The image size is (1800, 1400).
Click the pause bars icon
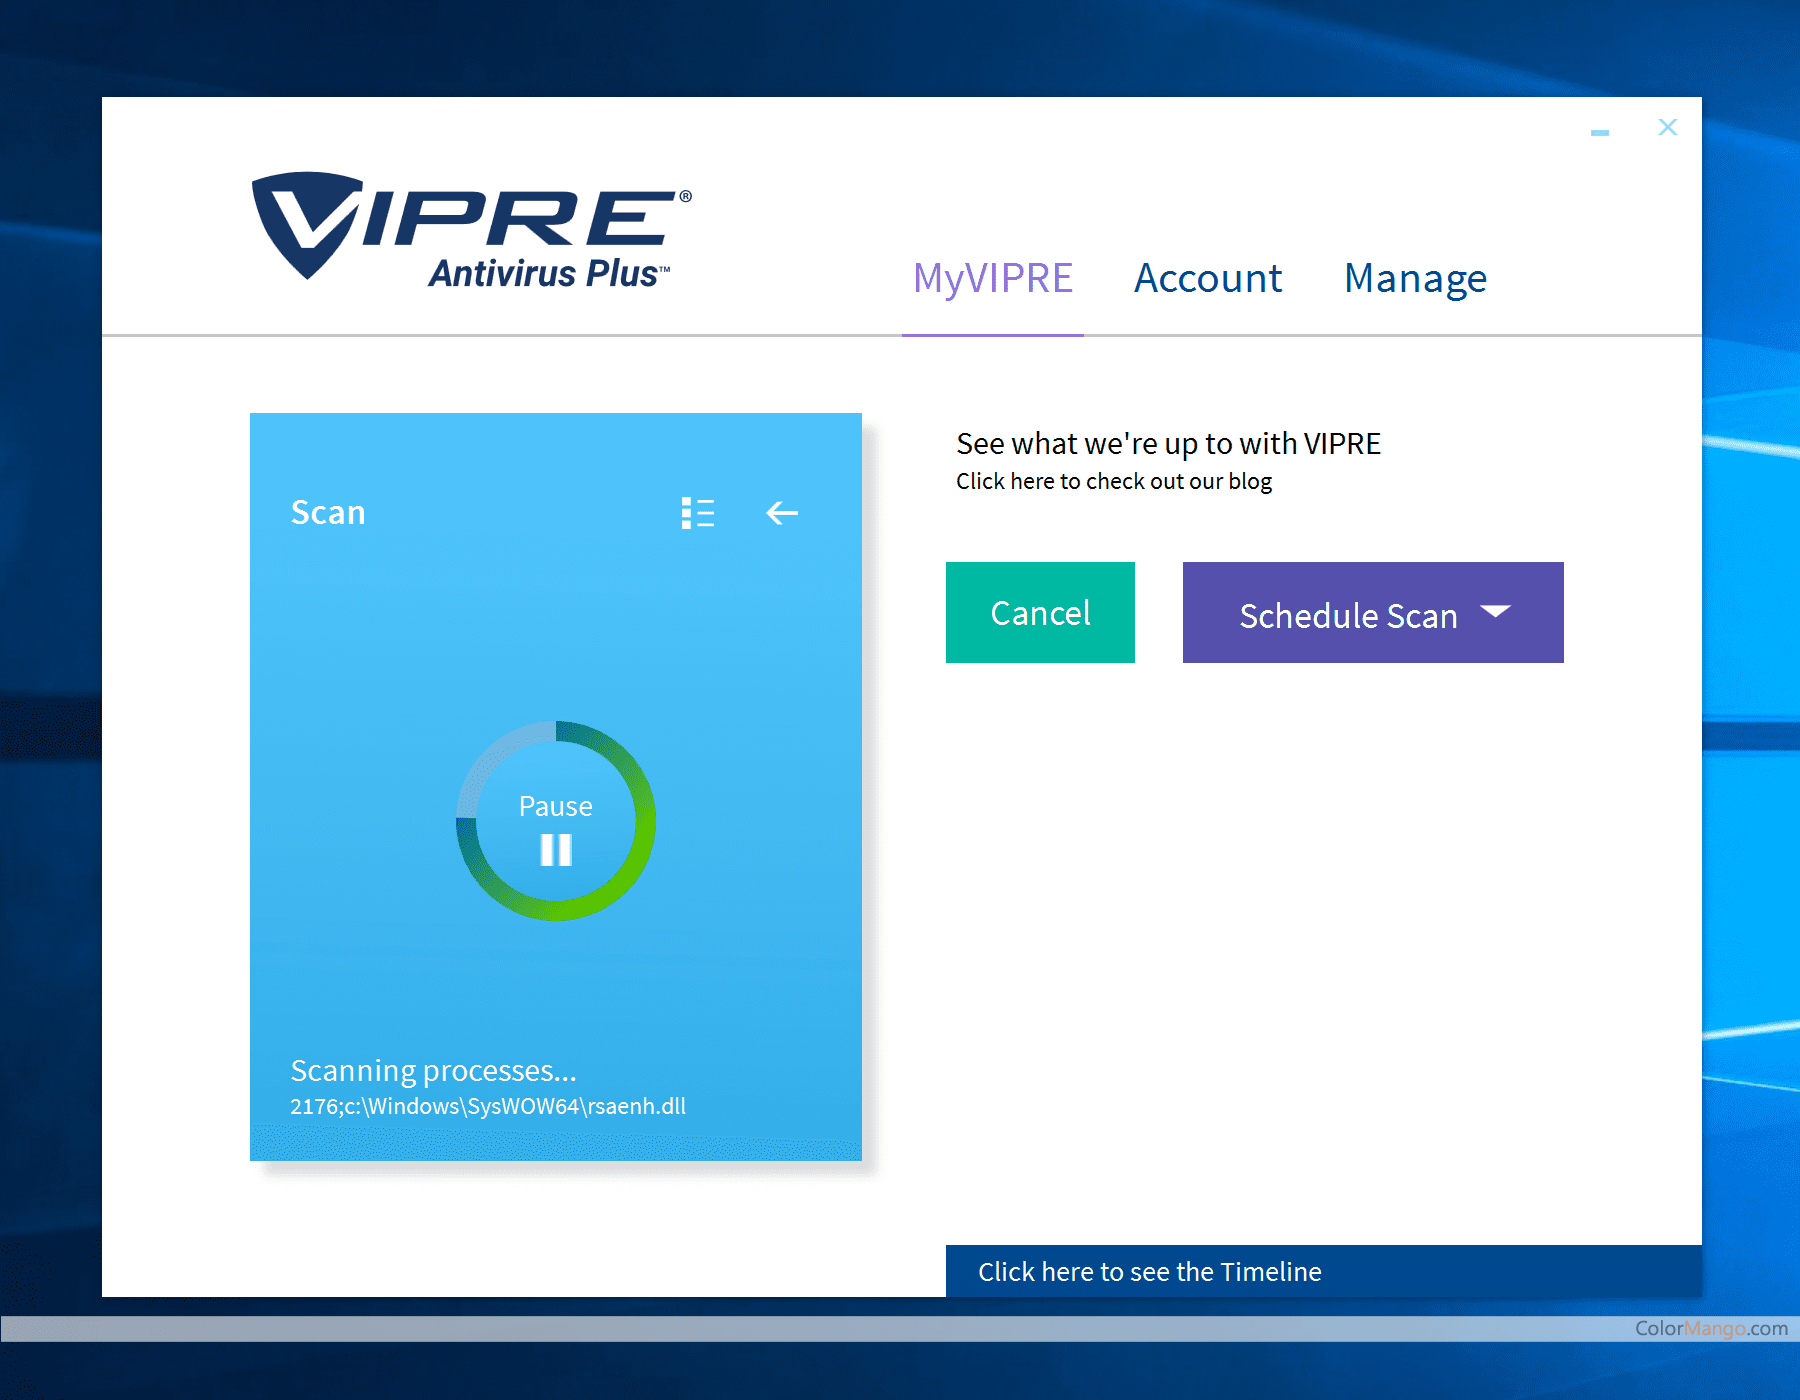coord(556,850)
